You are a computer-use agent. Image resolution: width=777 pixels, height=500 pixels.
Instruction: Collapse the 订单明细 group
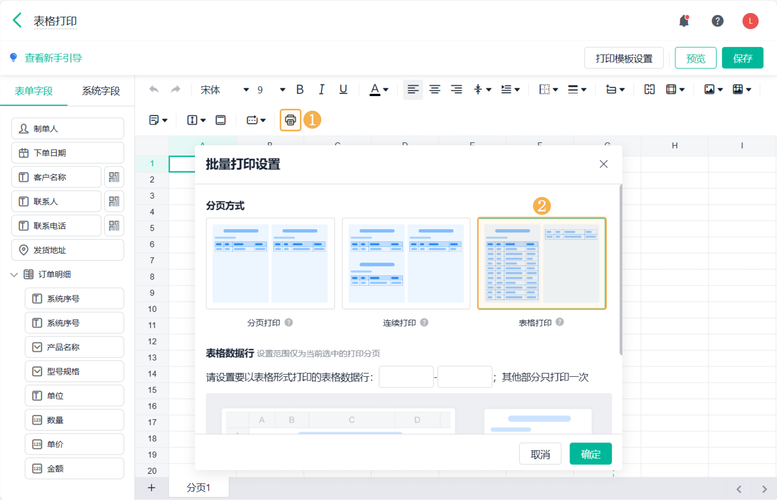click(14, 275)
